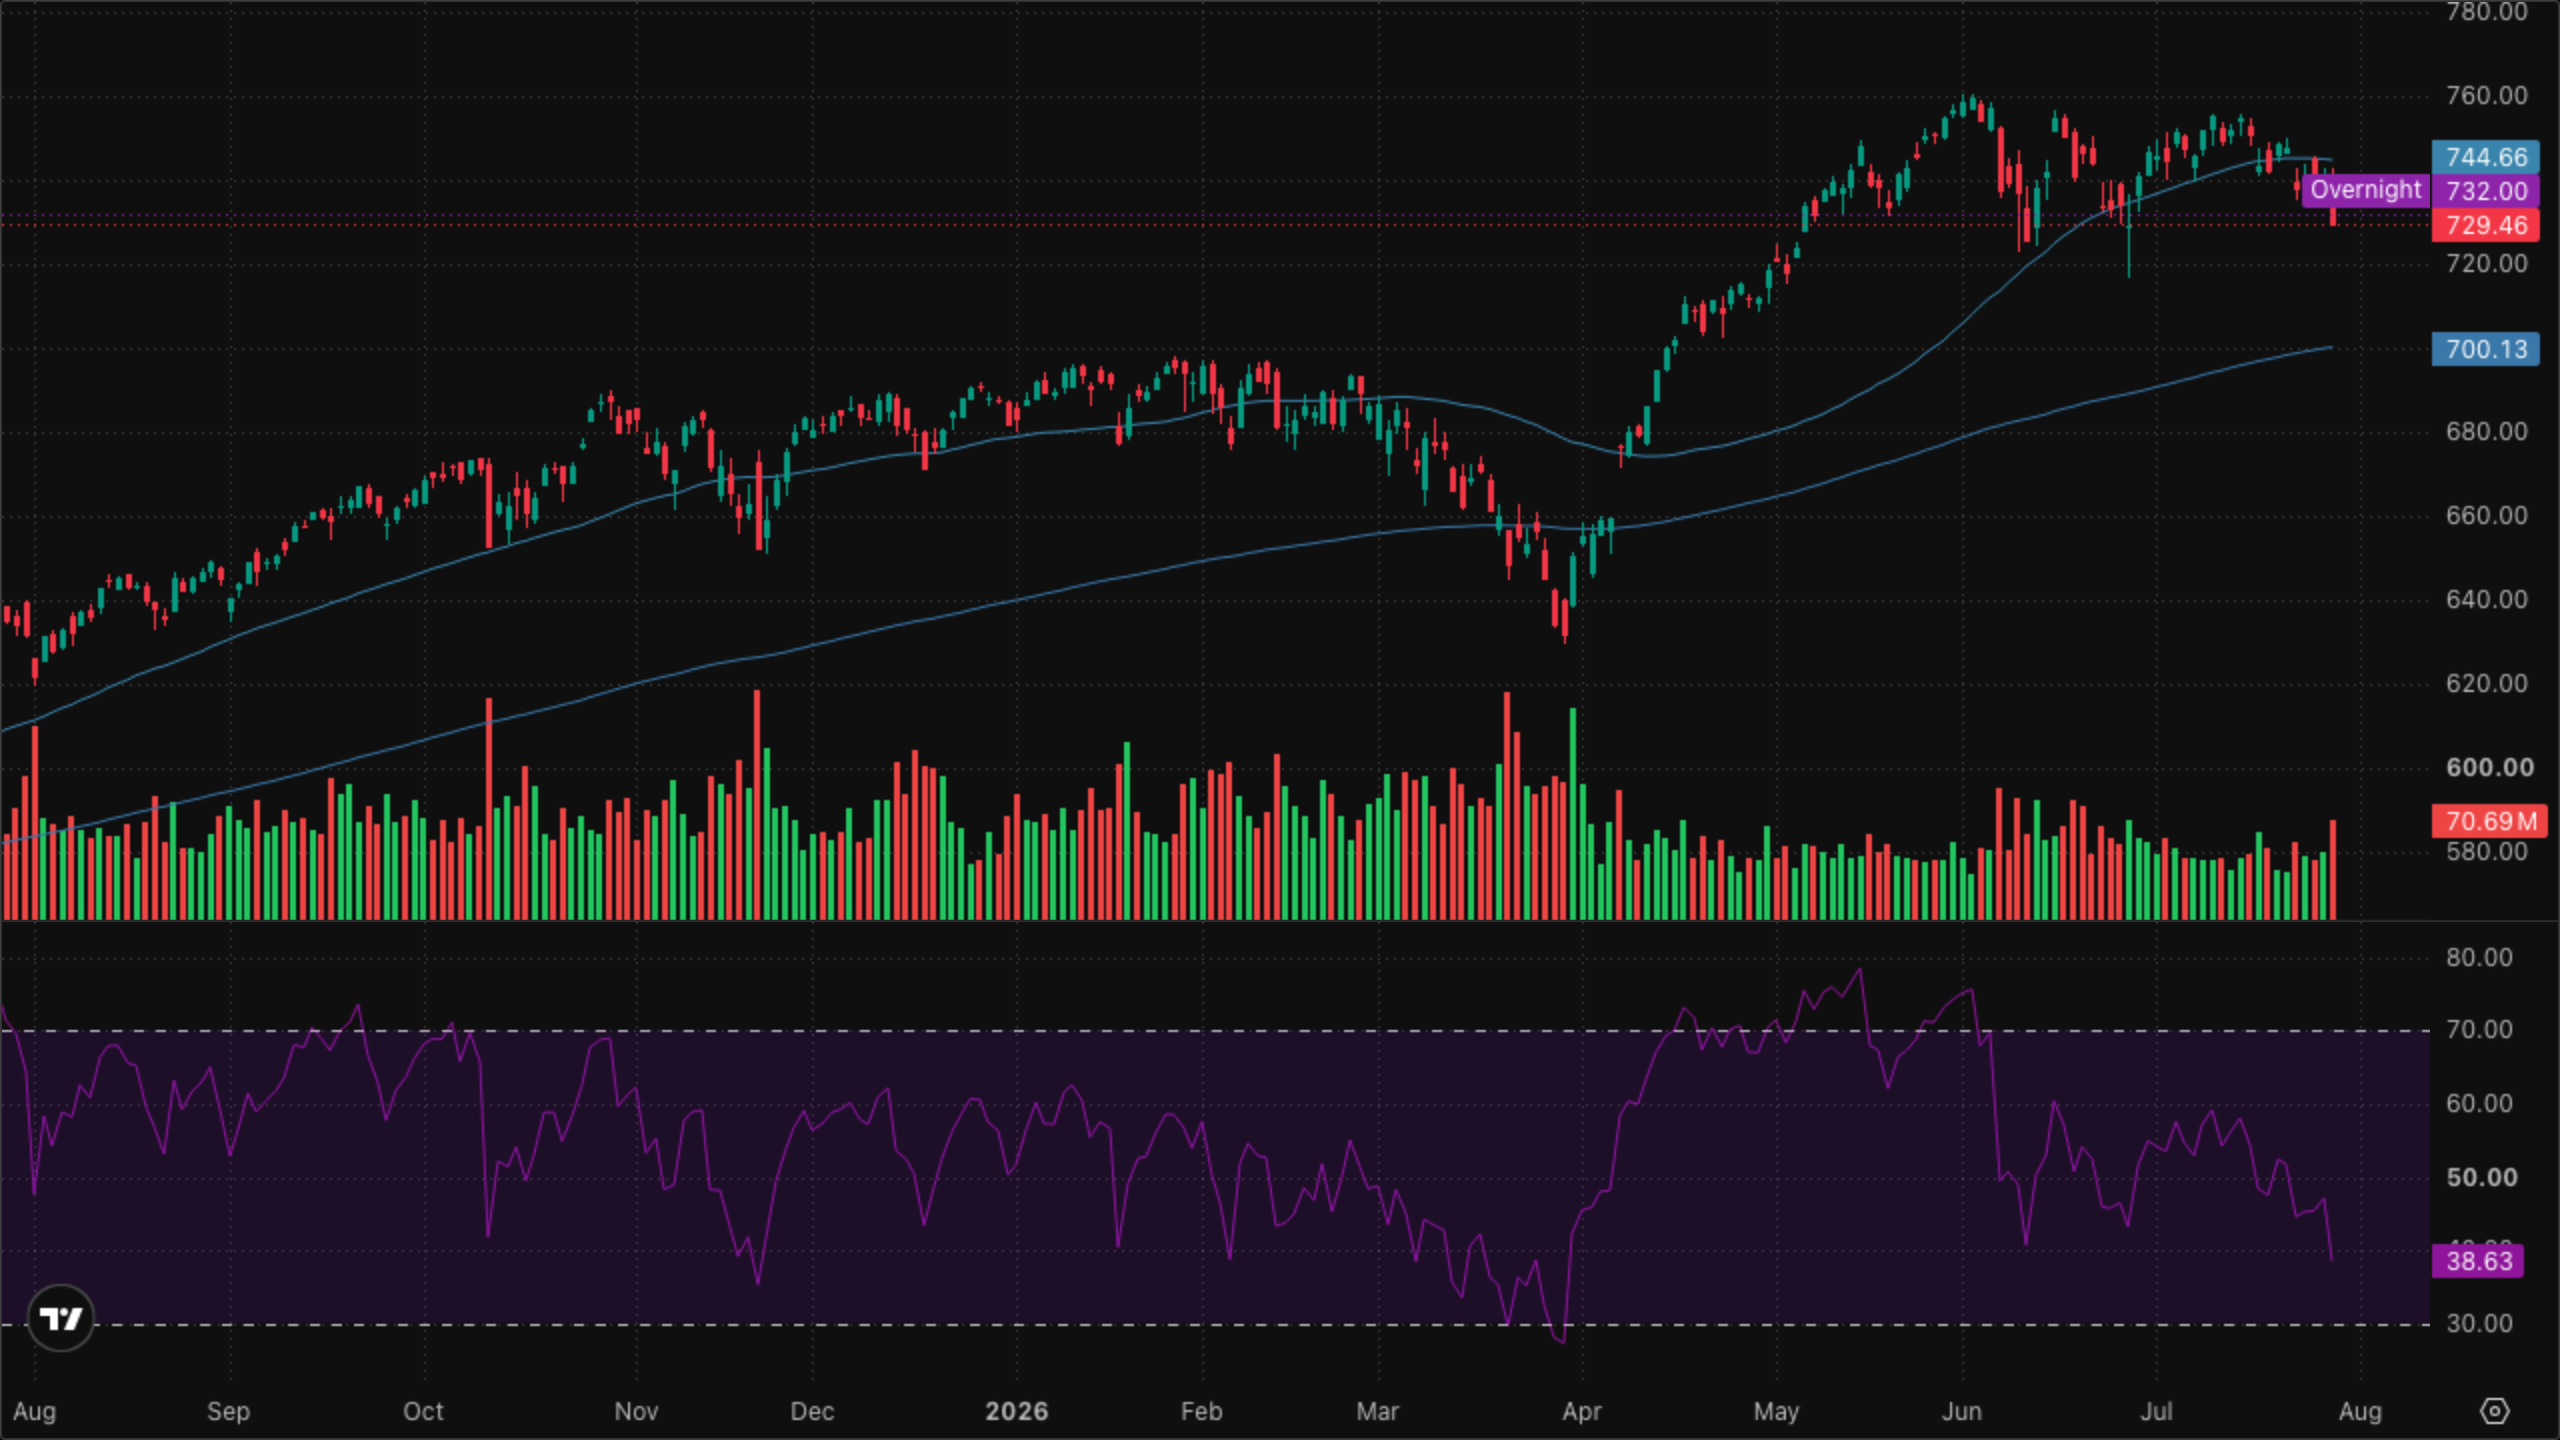Select the 732.00 overnight price tag
The width and height of the screenshot is (2560, 1440).
pyautogui.click(x=2486, y=191)
